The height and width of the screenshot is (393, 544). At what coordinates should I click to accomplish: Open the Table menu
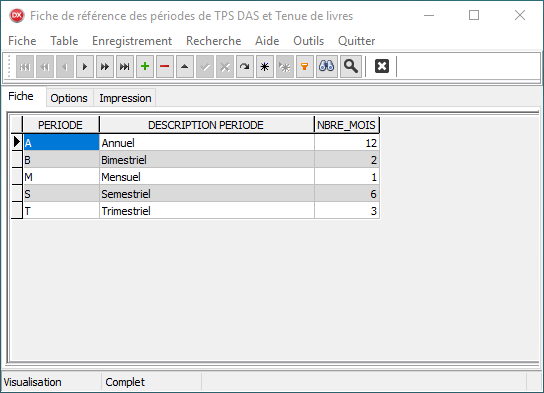click(x=64, y=41)
